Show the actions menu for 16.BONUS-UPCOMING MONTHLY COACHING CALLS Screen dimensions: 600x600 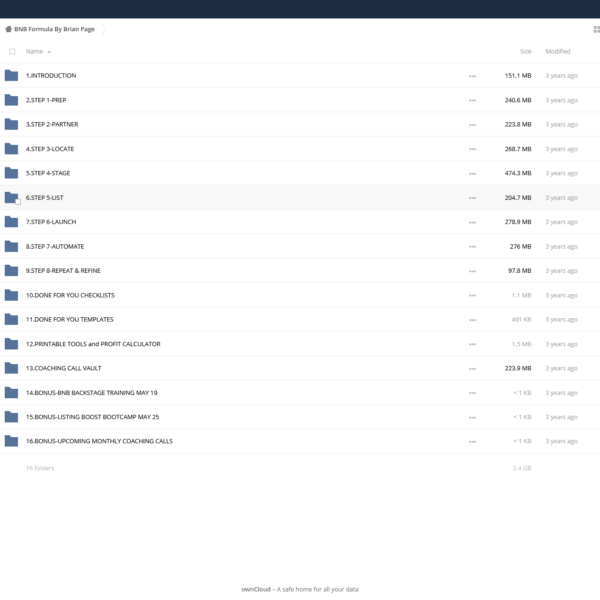pyautogui.click(x=473, y=442)
